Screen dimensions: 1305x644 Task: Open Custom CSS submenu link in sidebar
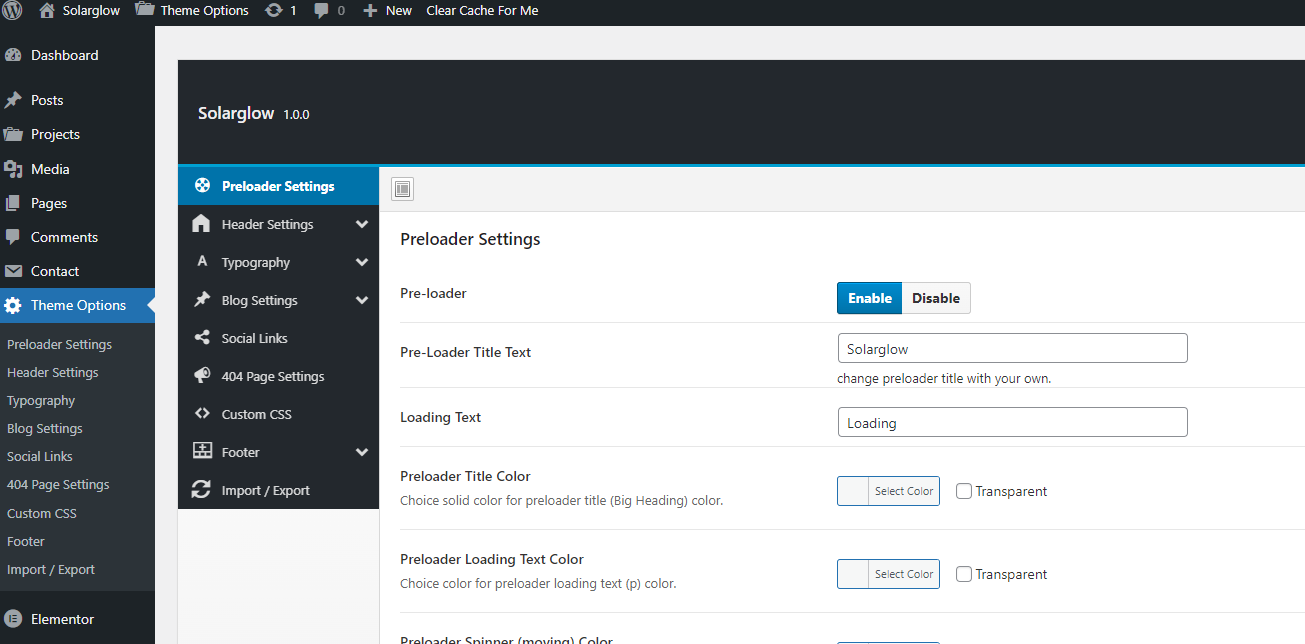(x=42, y=513)
